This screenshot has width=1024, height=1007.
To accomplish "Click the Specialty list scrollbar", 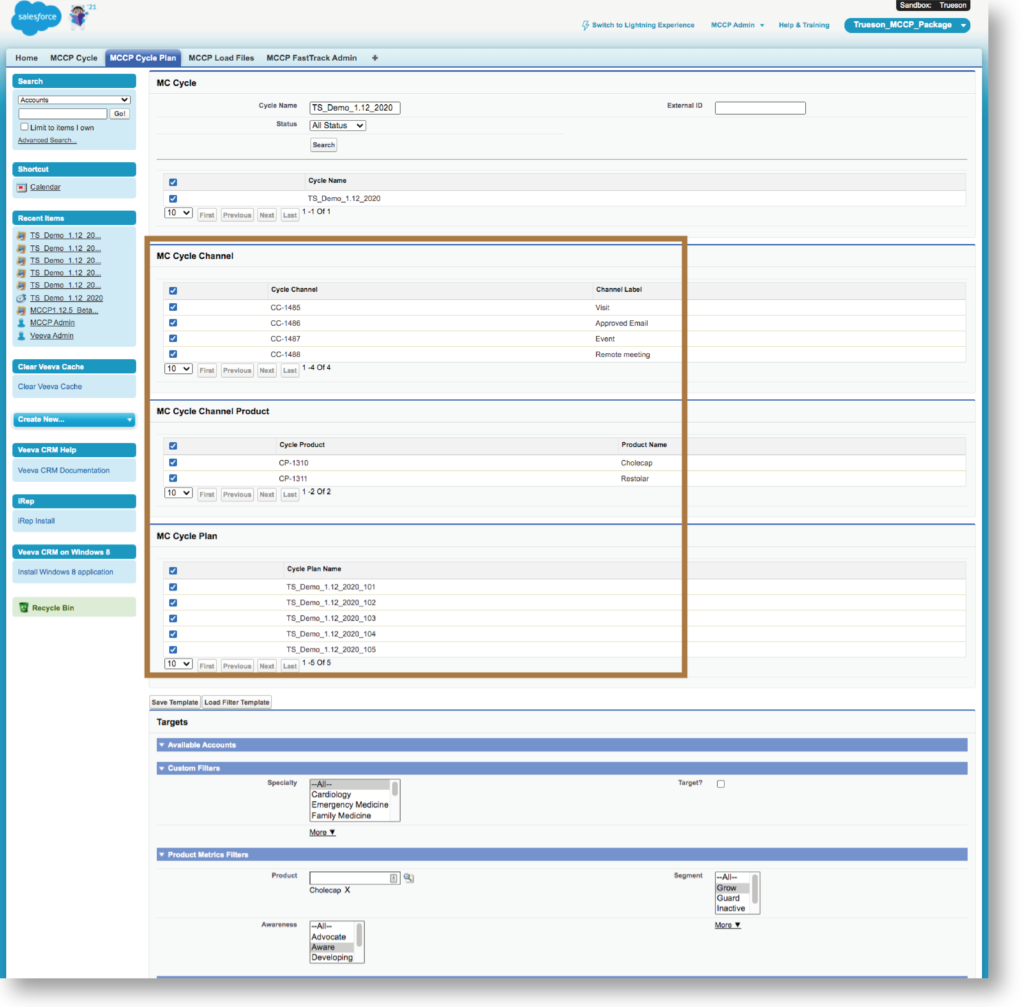I will point(394,800).
